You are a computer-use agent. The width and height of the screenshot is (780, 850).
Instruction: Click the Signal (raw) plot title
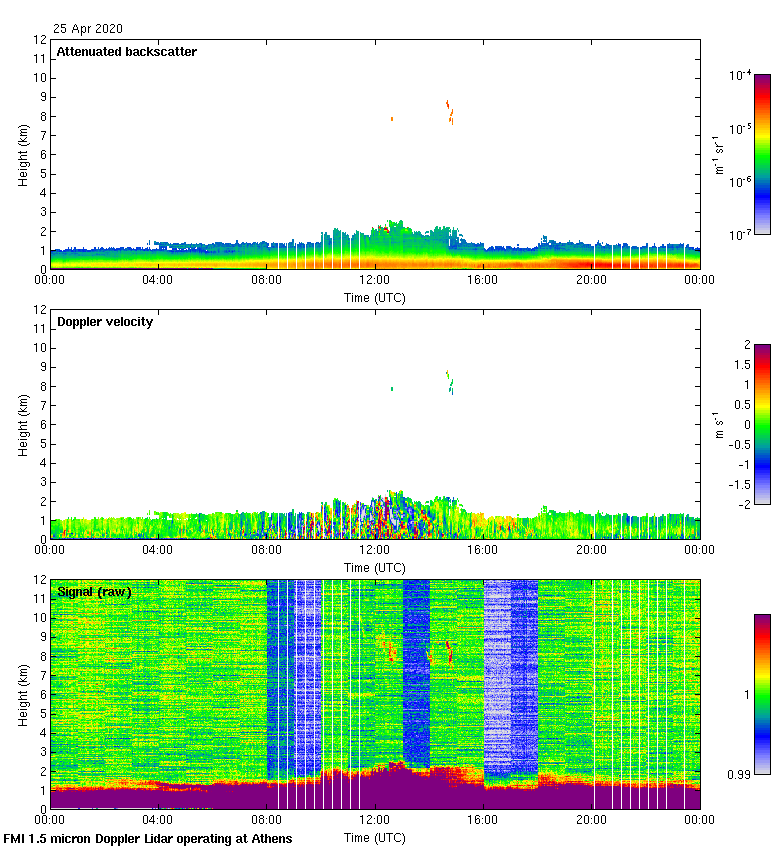pyautogui.click(x=94, y=592)
